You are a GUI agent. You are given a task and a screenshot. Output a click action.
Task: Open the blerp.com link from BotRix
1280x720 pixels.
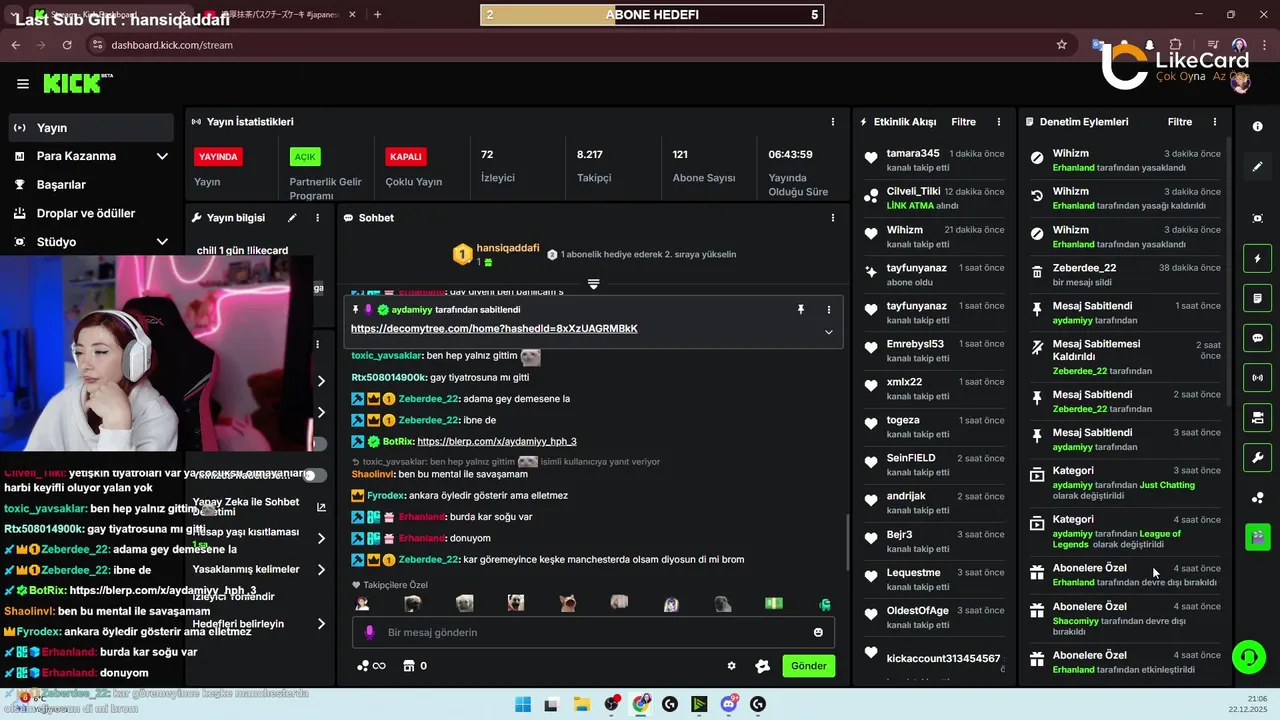[x=497, y=441]
